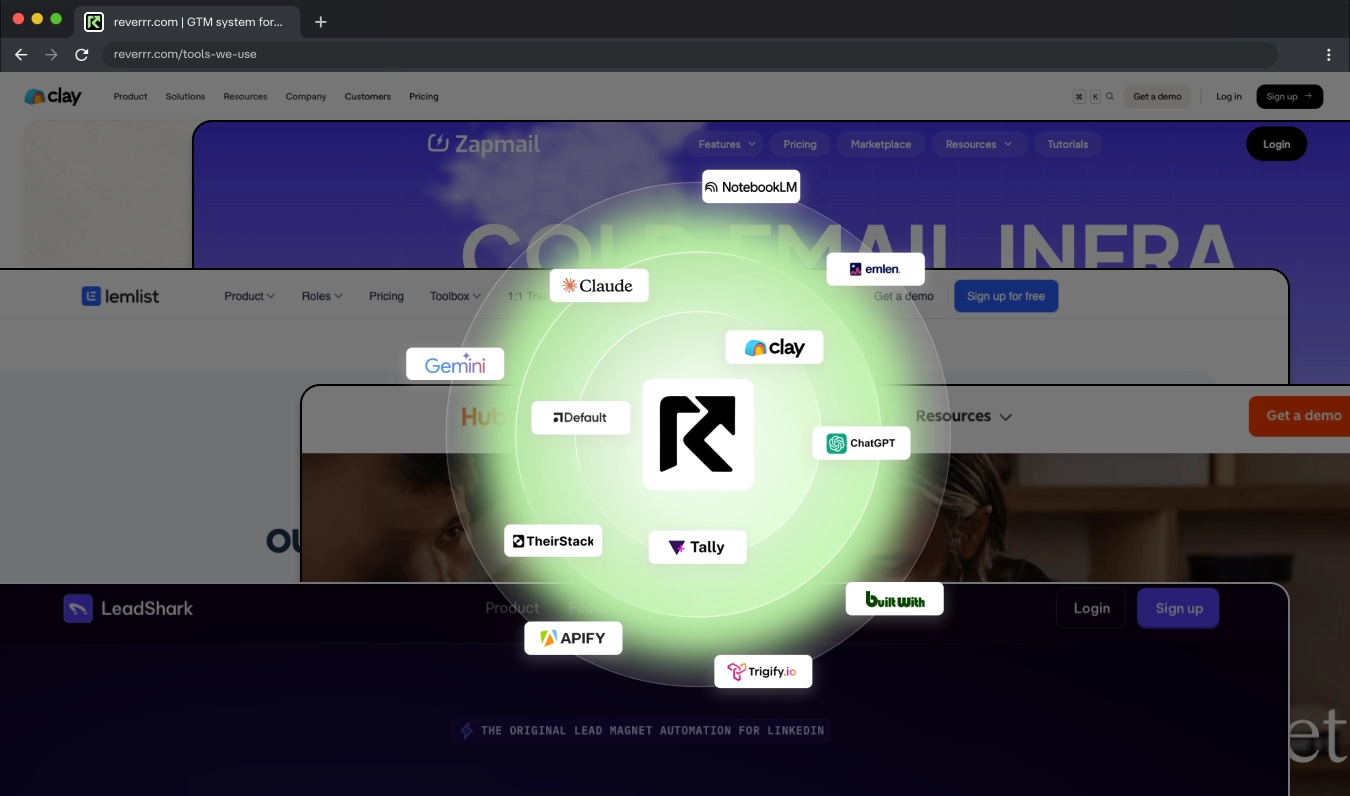
Task: Click the BuiltWith logo badge
Action: tap(895, 599)
